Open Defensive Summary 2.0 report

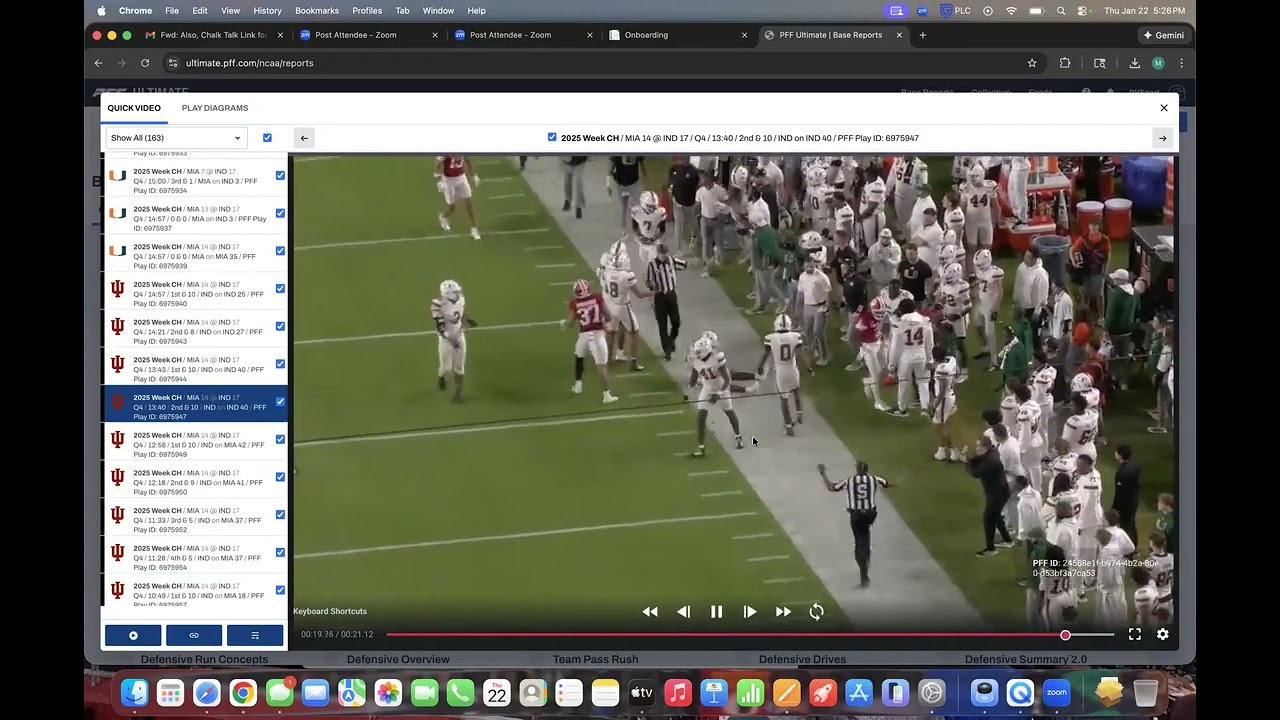tap(1026, 659)
